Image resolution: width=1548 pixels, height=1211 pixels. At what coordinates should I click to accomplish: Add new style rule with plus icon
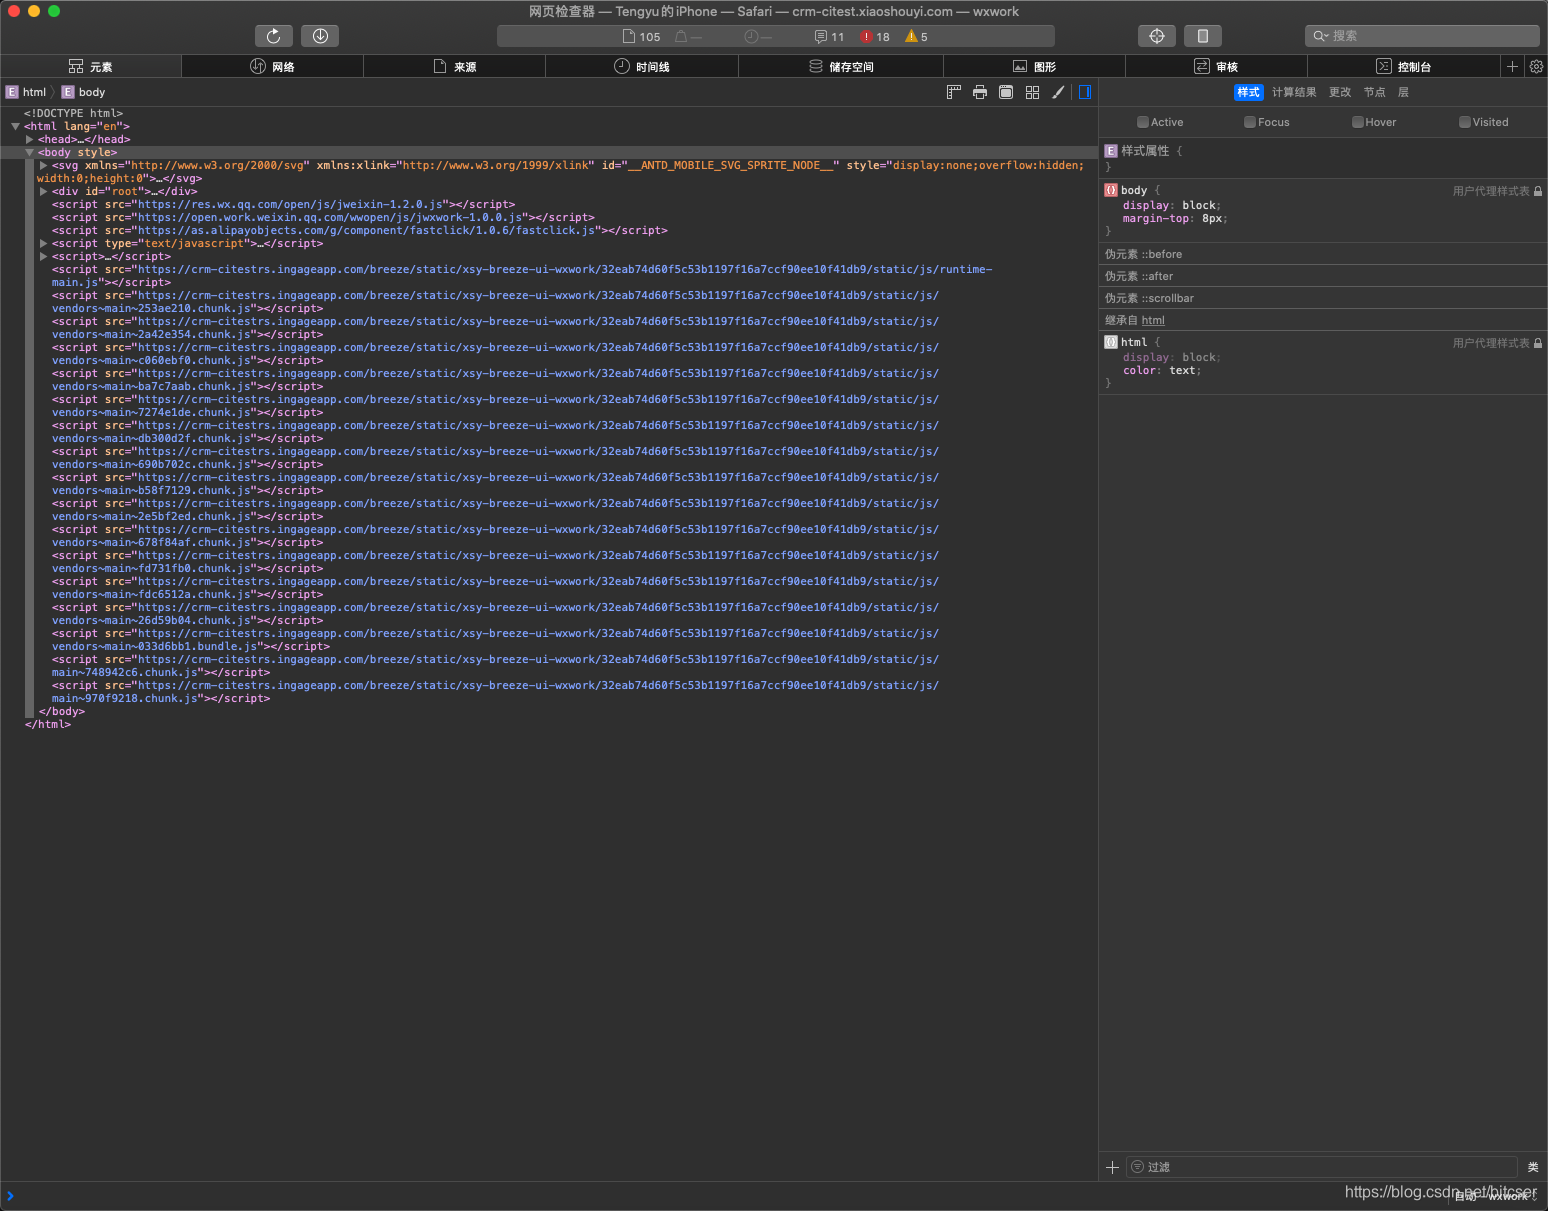(1112, 1167)
